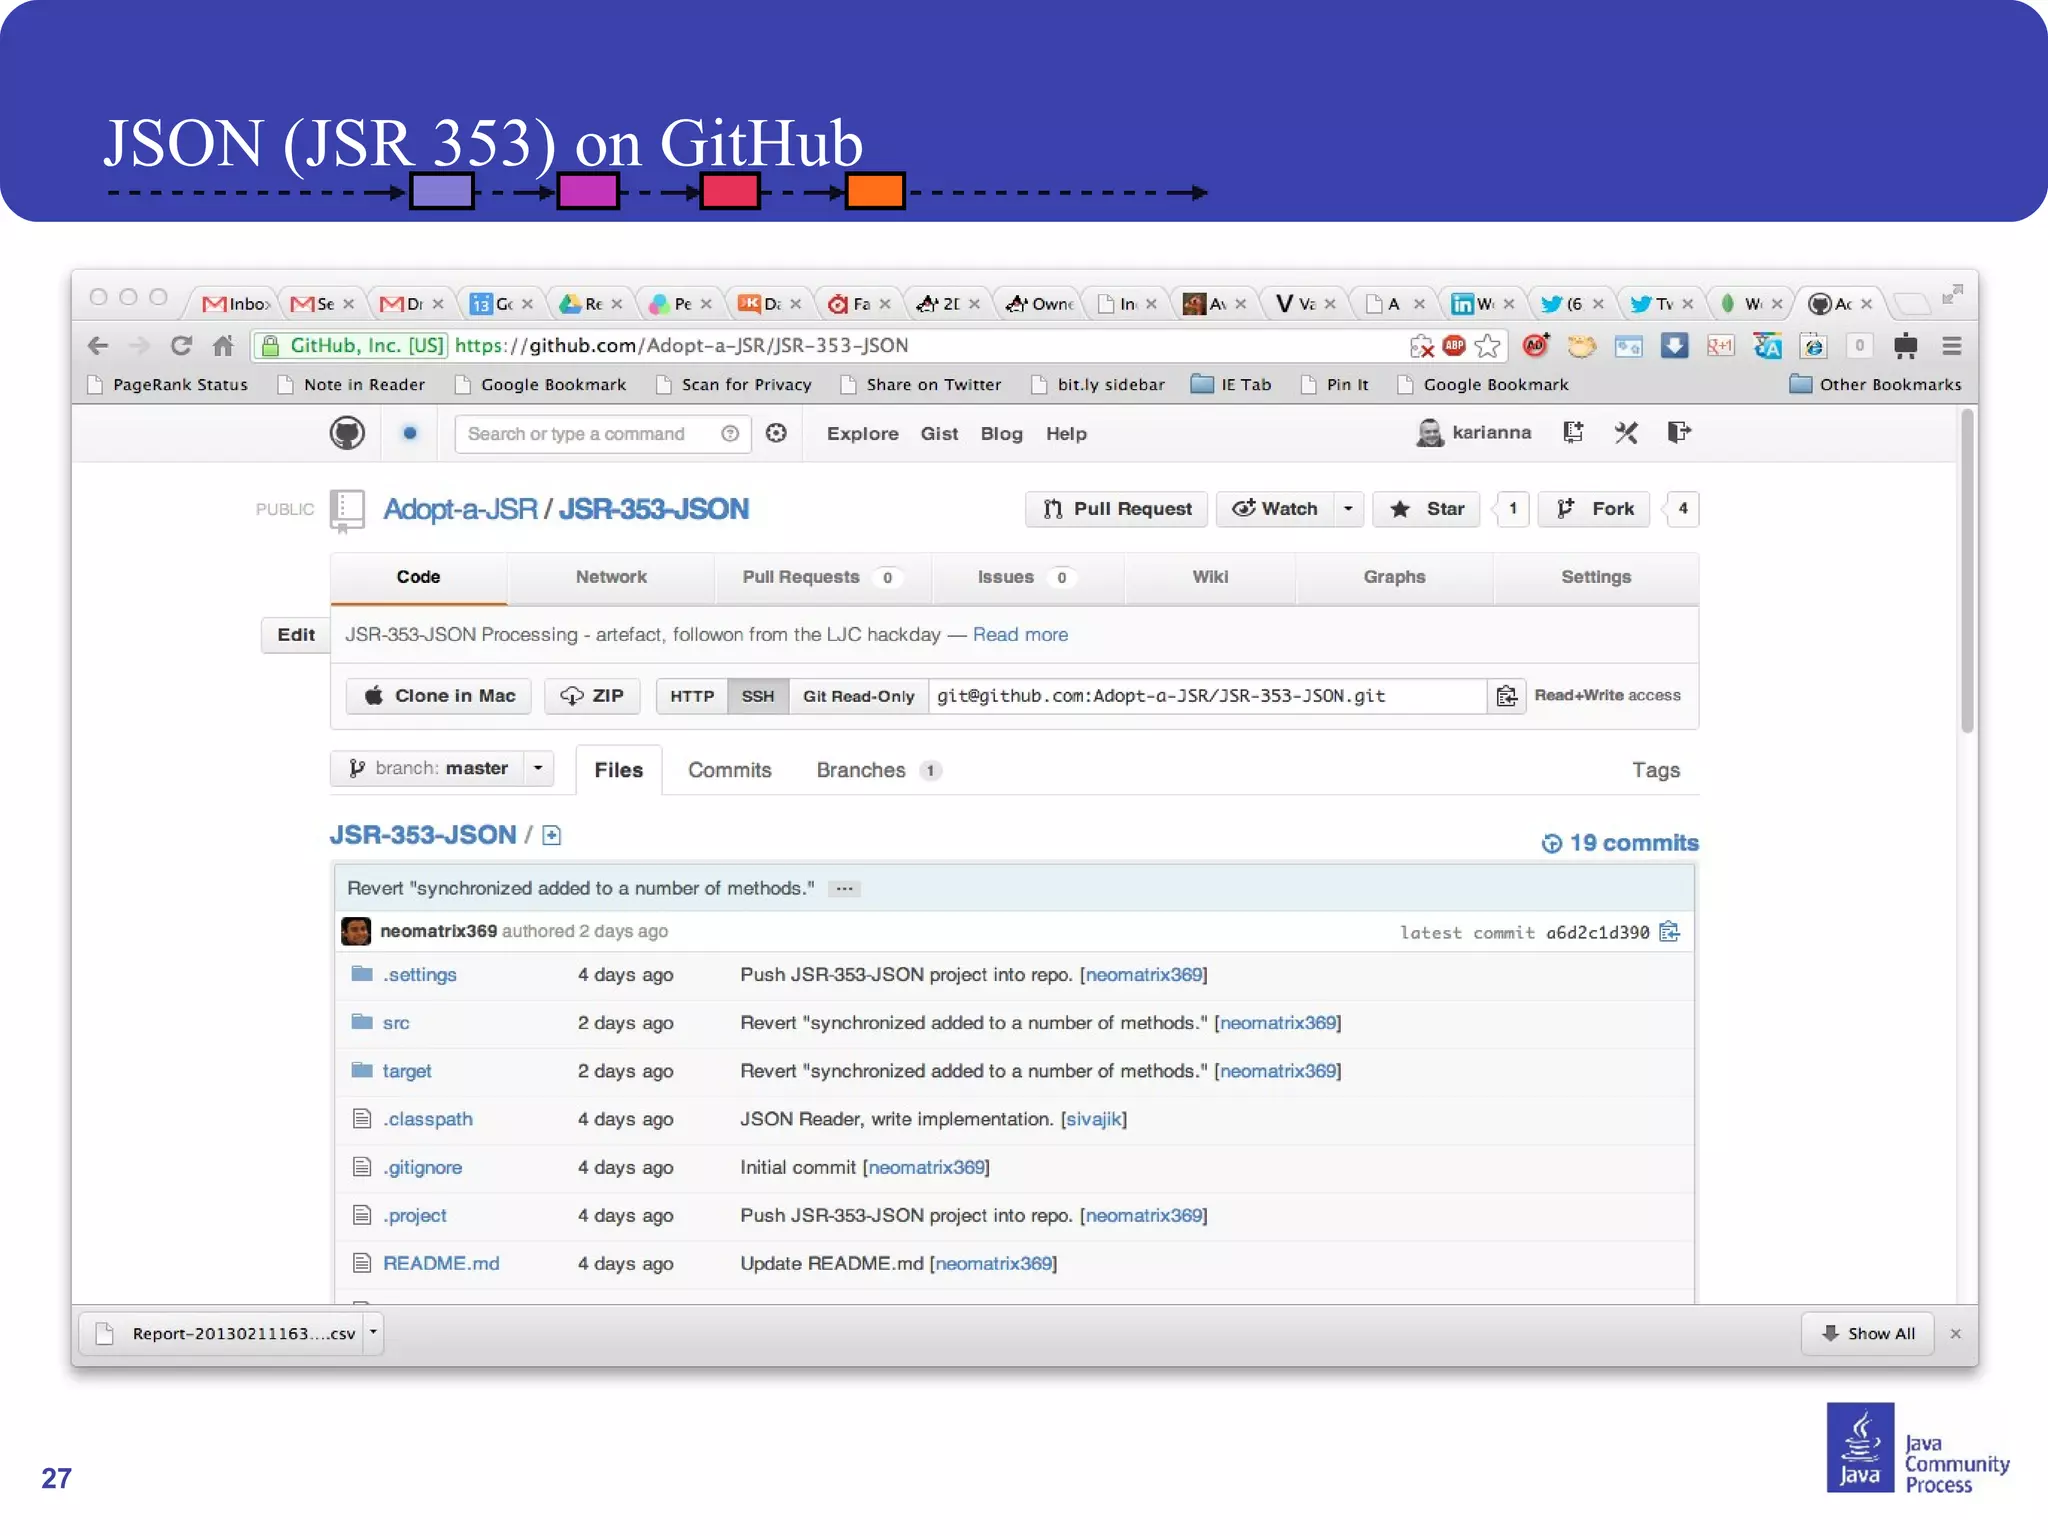Viewport: 2048px width, 1536px height.
Task: Click the sign out icon
Action: click(x=1679, y=432)
